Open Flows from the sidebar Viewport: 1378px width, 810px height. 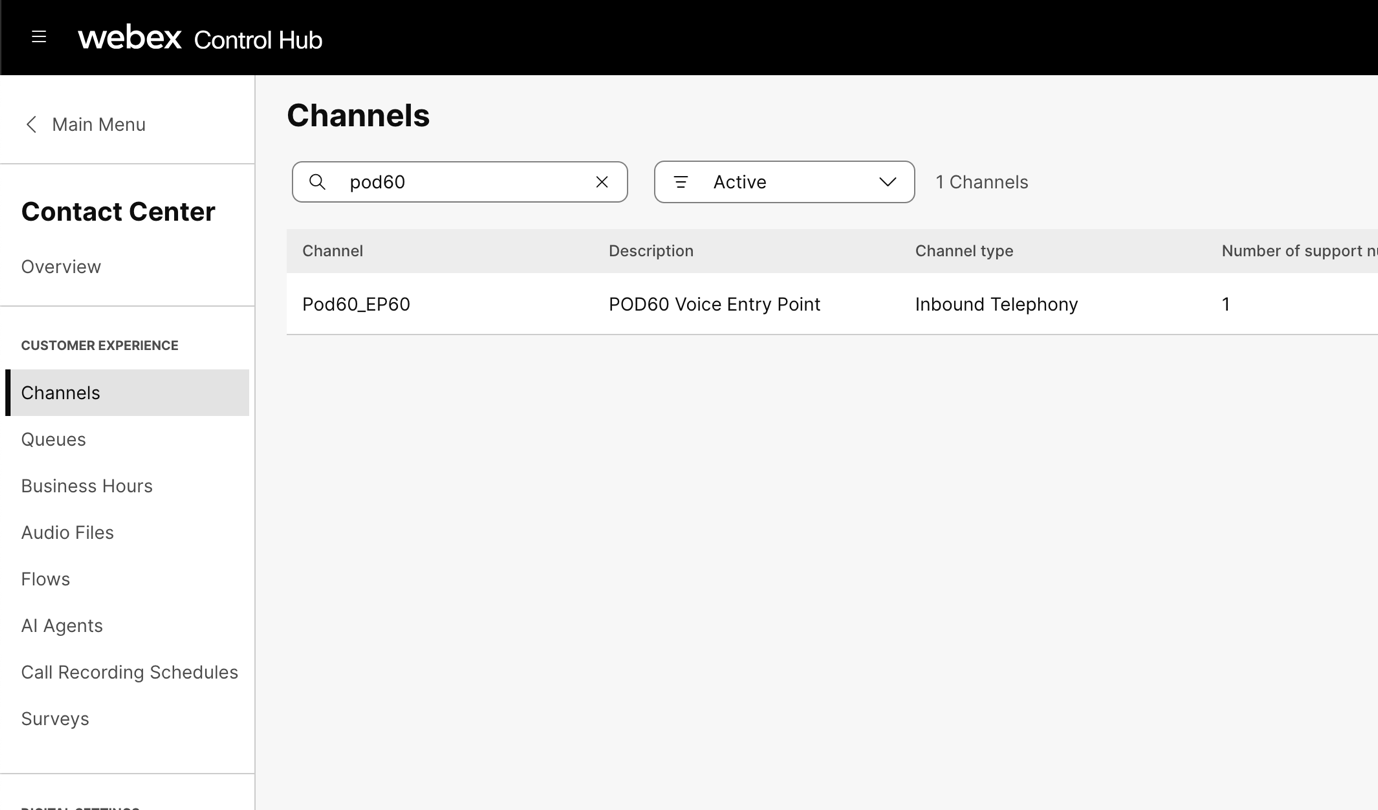(x=46, y=579)
